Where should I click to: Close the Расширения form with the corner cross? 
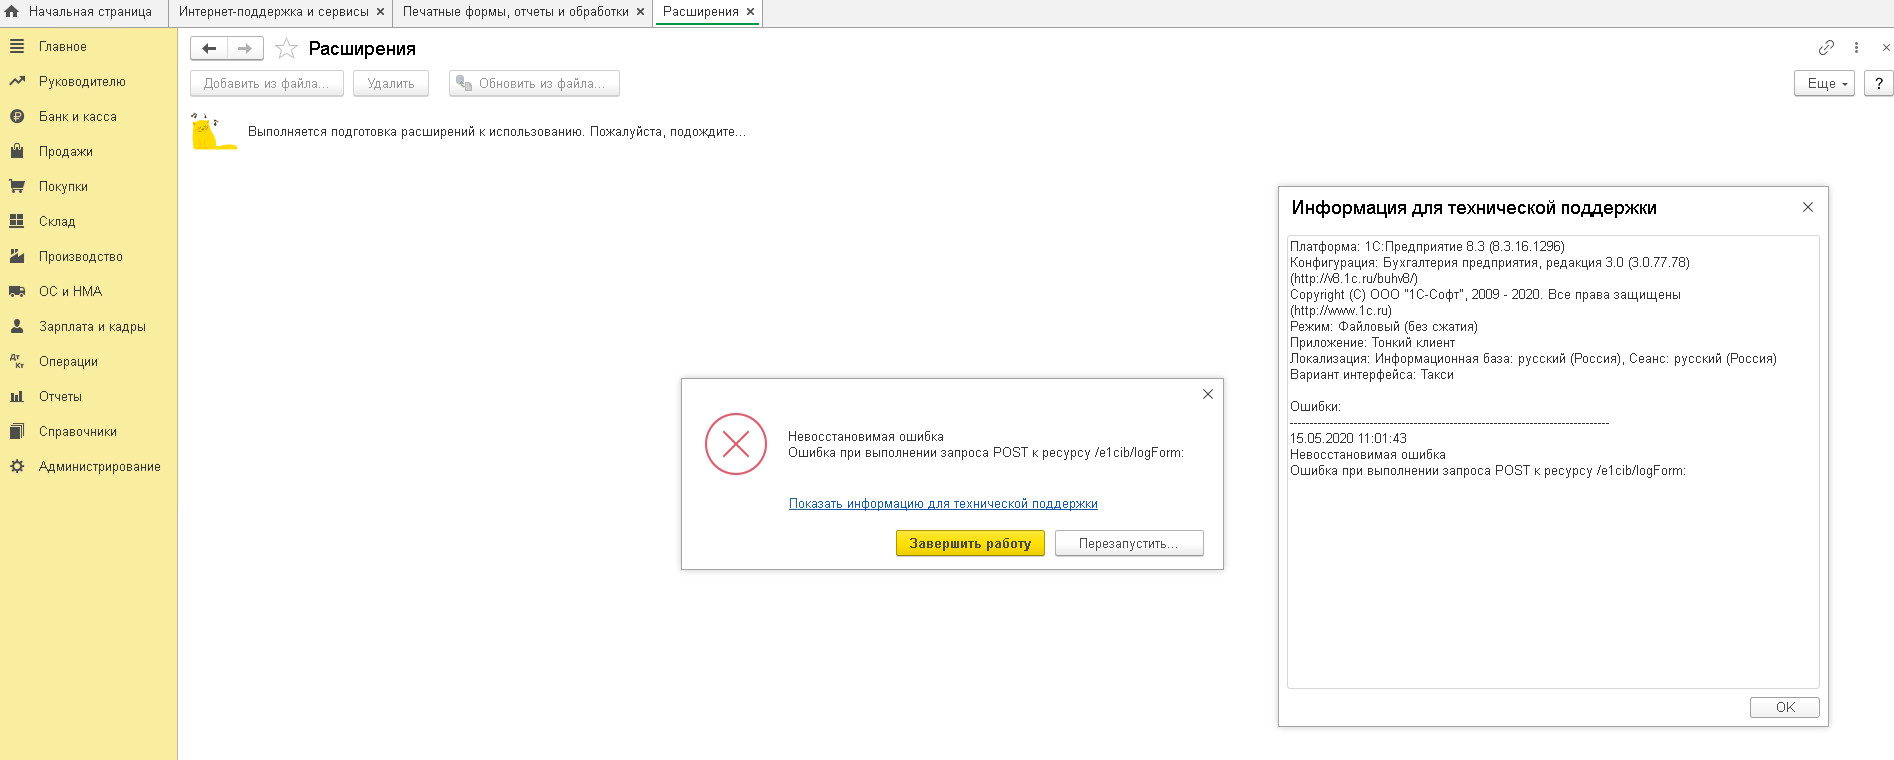pos(1886,47)
